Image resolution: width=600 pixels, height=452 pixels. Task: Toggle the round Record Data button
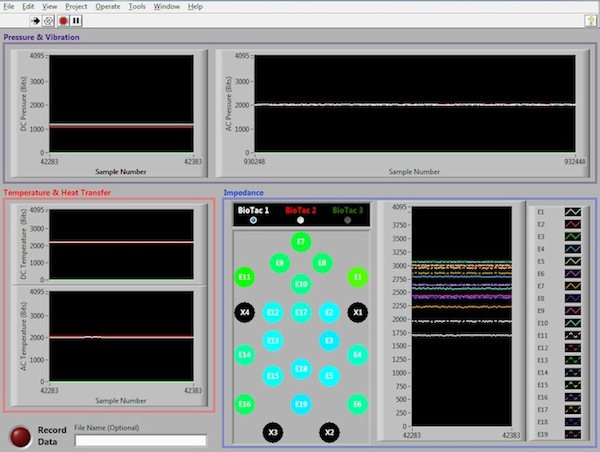pyautogui.click(x=20, y=436)
